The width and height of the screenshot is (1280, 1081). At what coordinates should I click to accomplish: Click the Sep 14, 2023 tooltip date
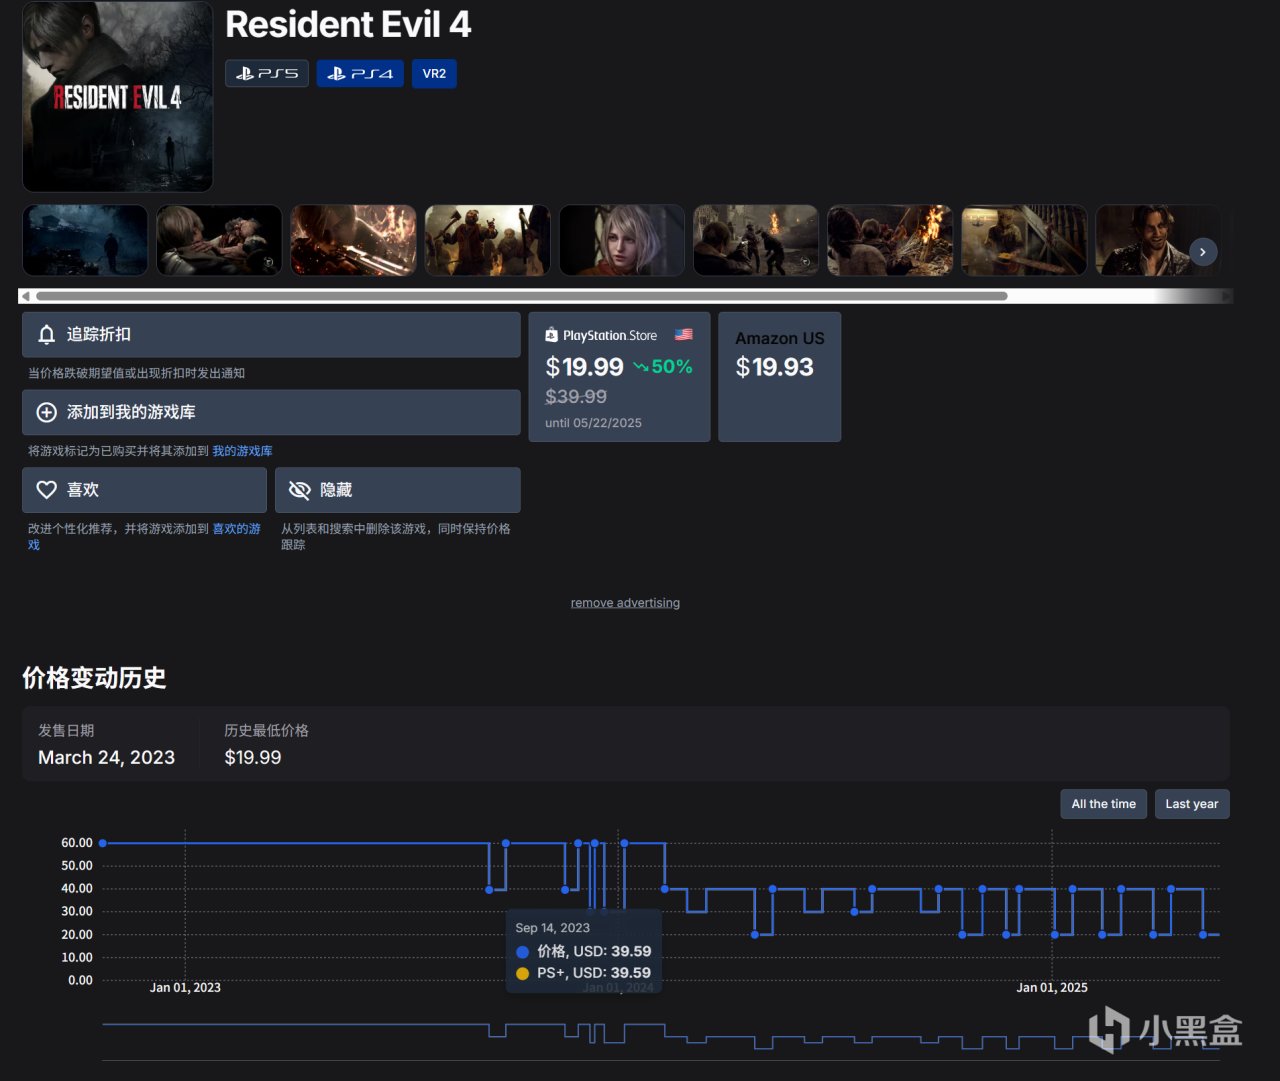tap(552, 928)
